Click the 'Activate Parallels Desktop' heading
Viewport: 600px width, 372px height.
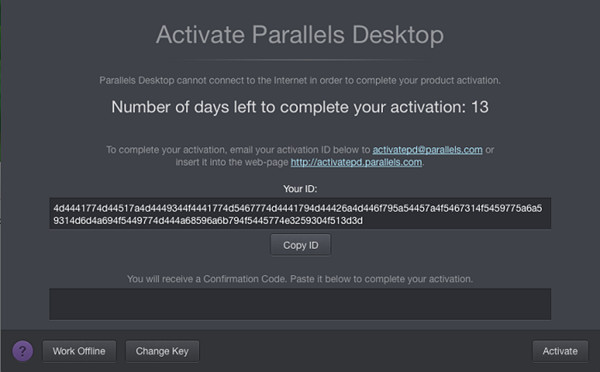coord(300,35)
